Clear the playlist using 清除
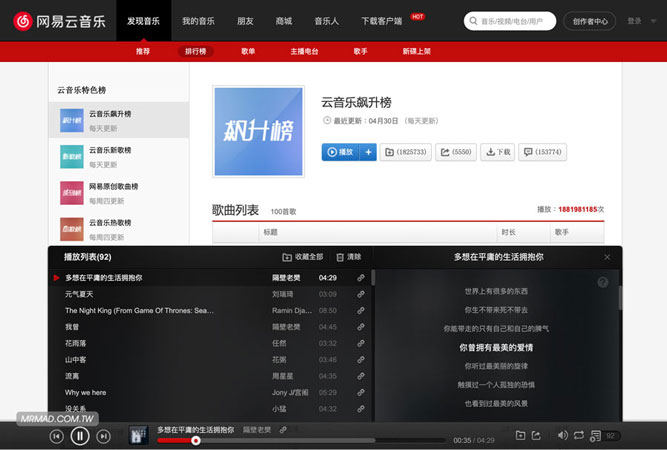The image size is (667, 450). [x=349, y=257]
